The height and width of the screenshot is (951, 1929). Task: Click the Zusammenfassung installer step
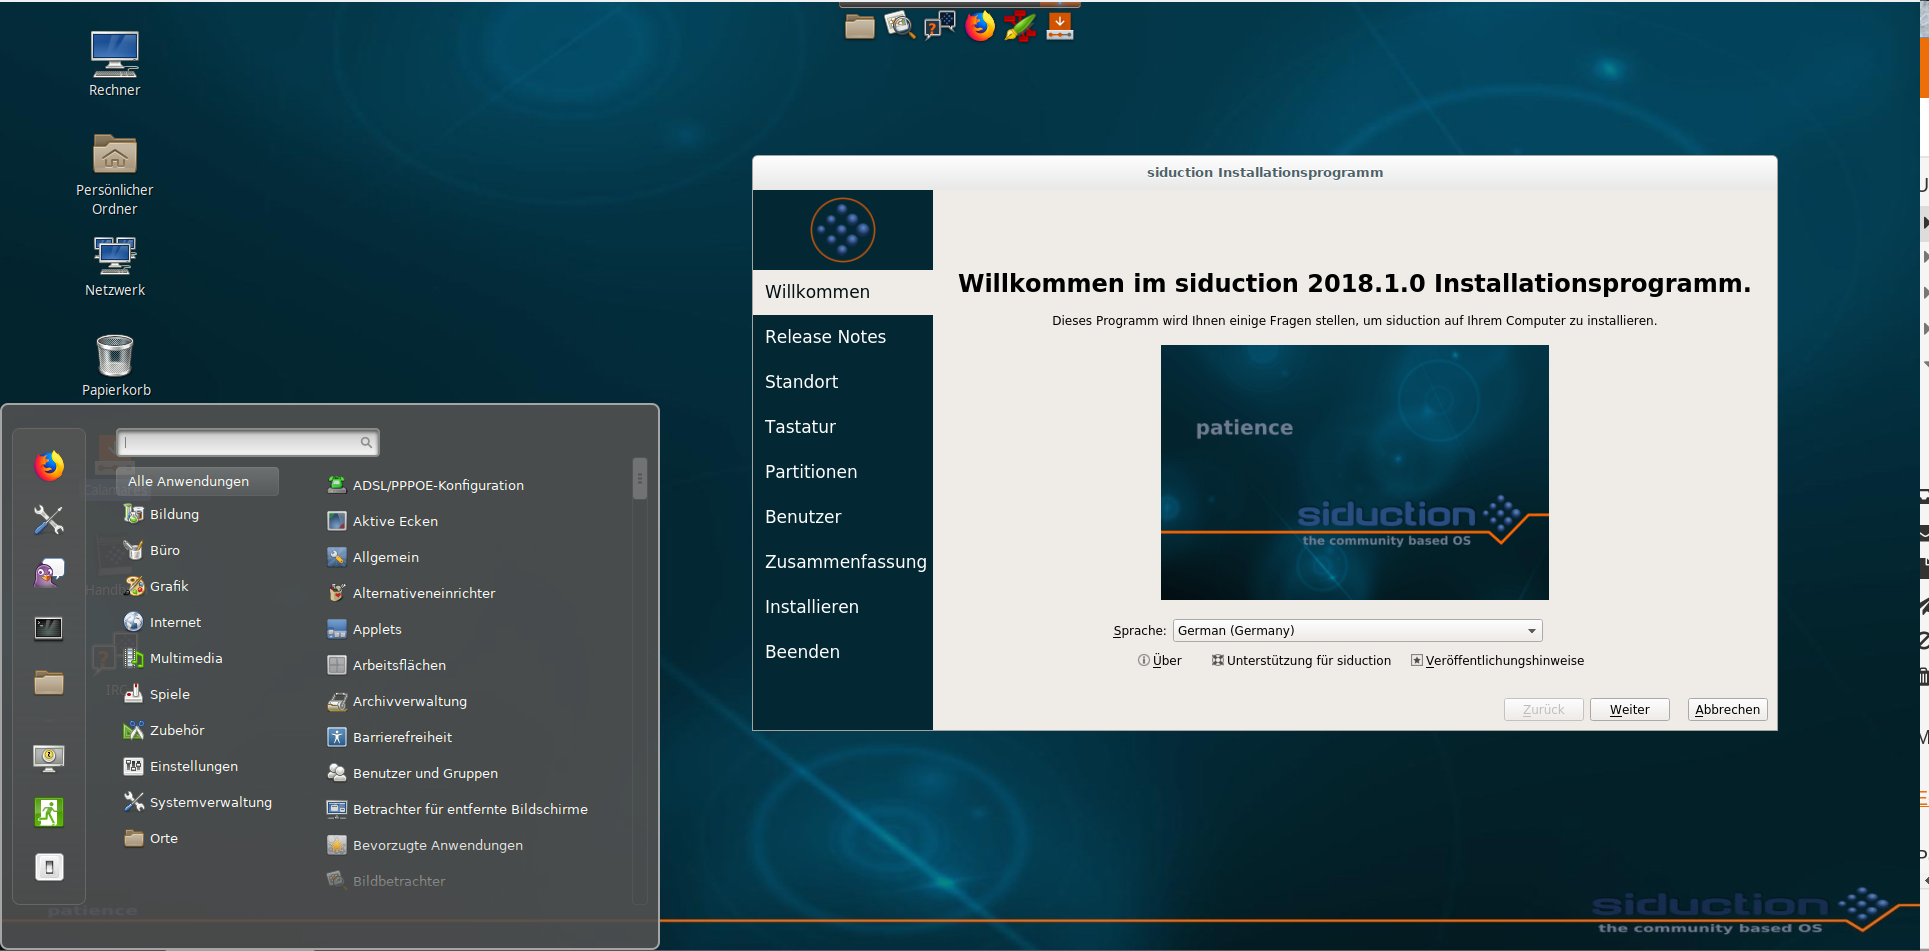coord(843,562)
